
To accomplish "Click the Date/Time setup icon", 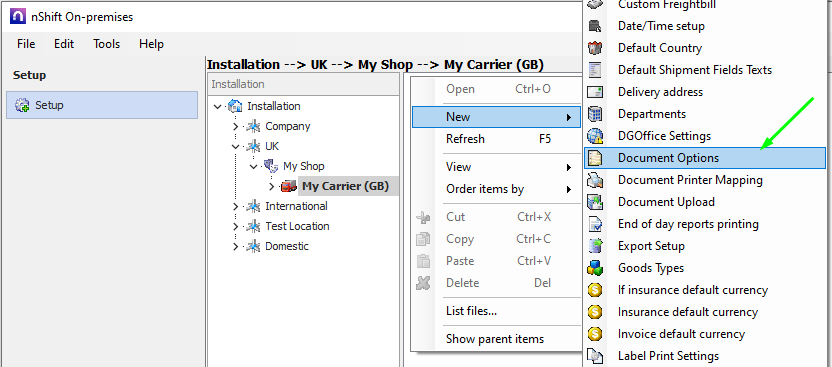I will (x=595, y=26).
